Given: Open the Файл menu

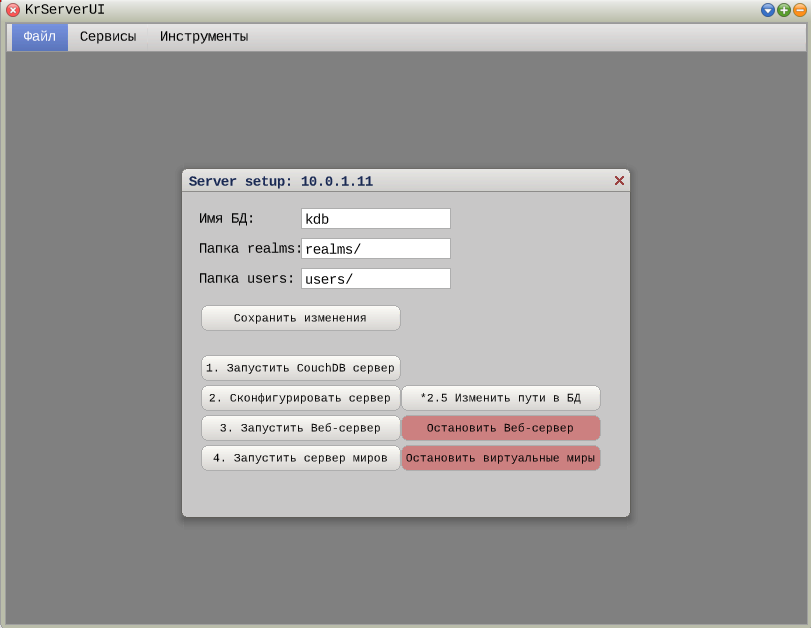Looking at the screenshot, I should click(40, 37).
